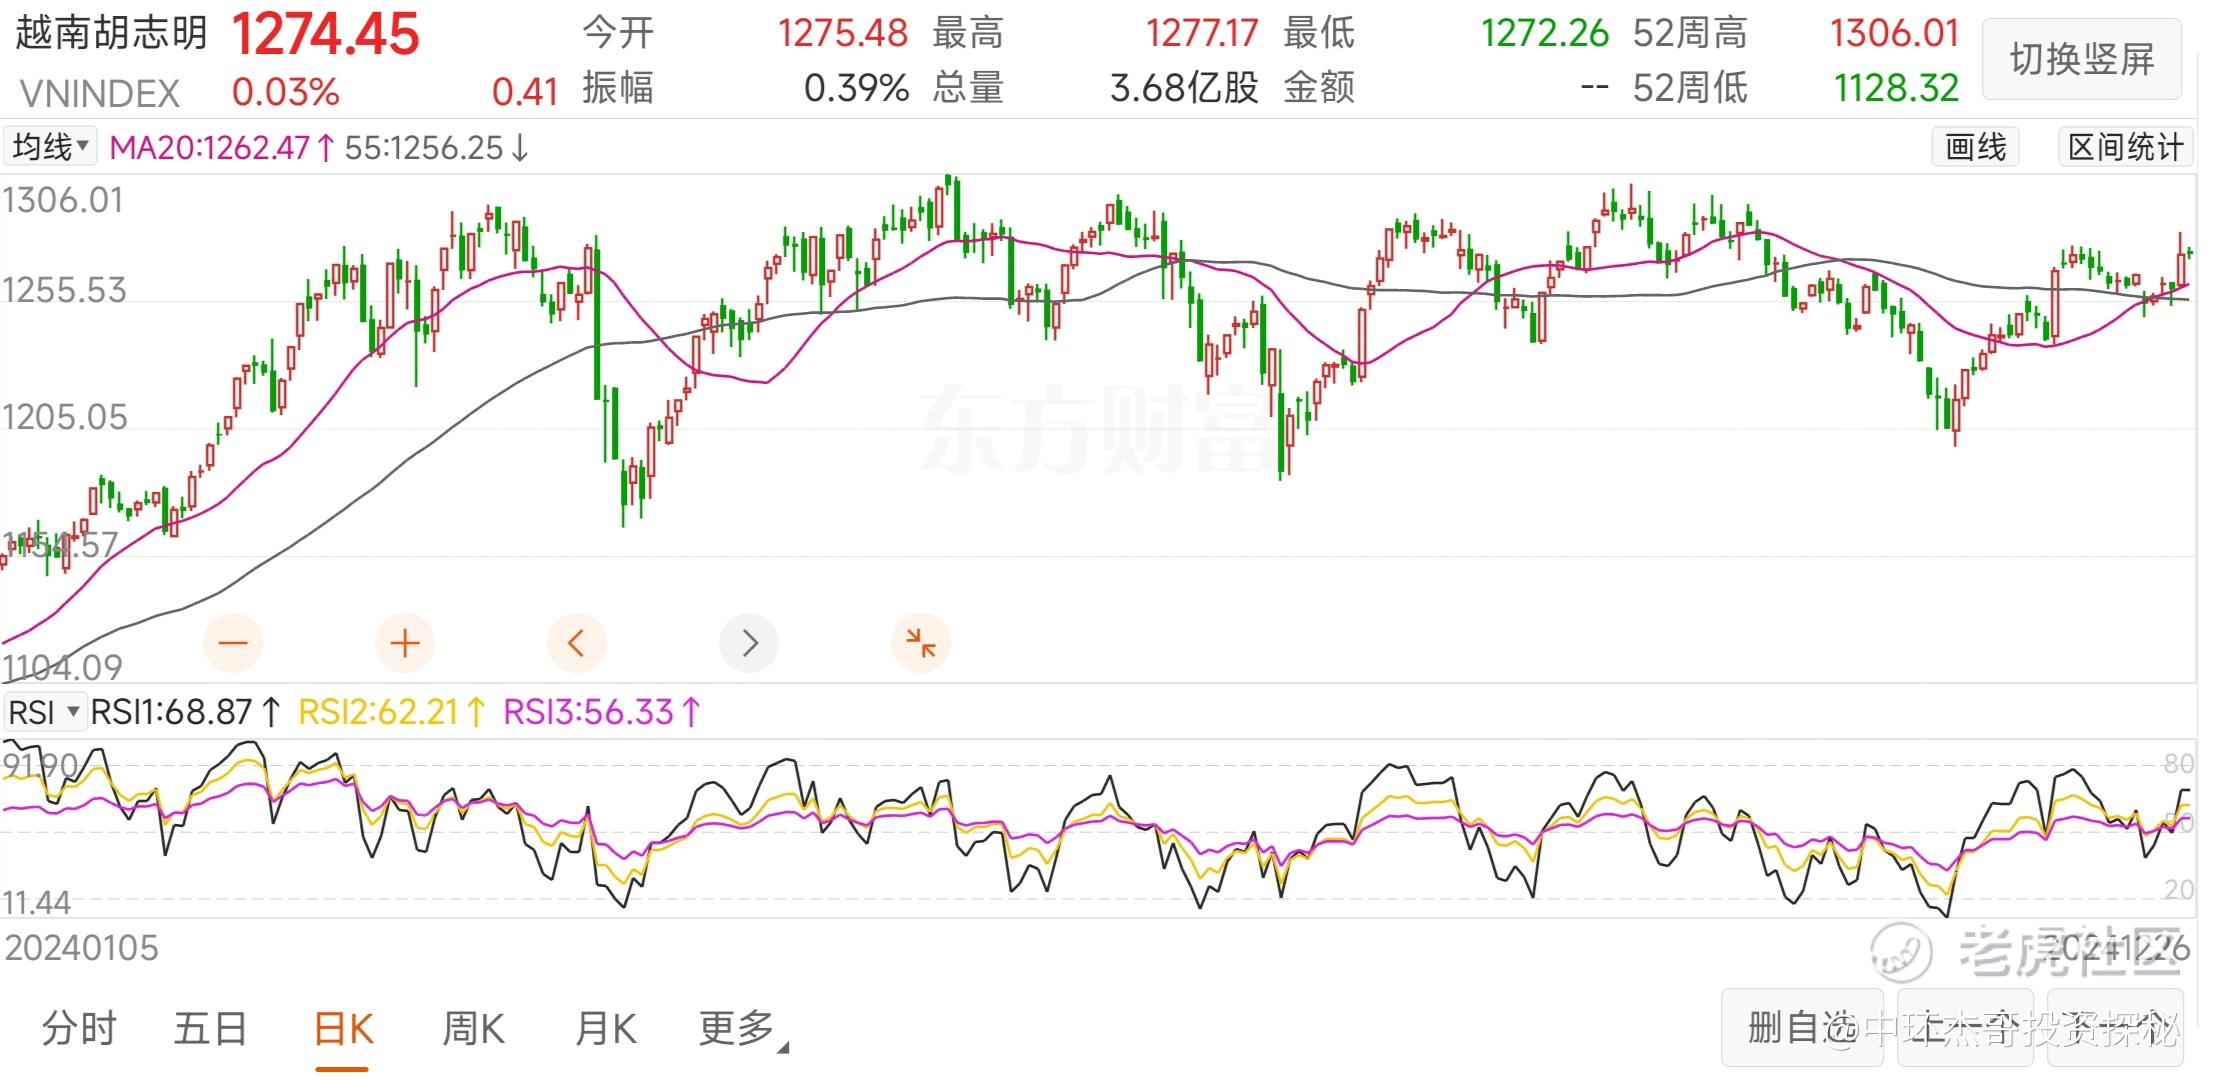Zoom out chart with minus icon
The height and width of the screenshot is (1080, 2224).
tap(233, 643)
